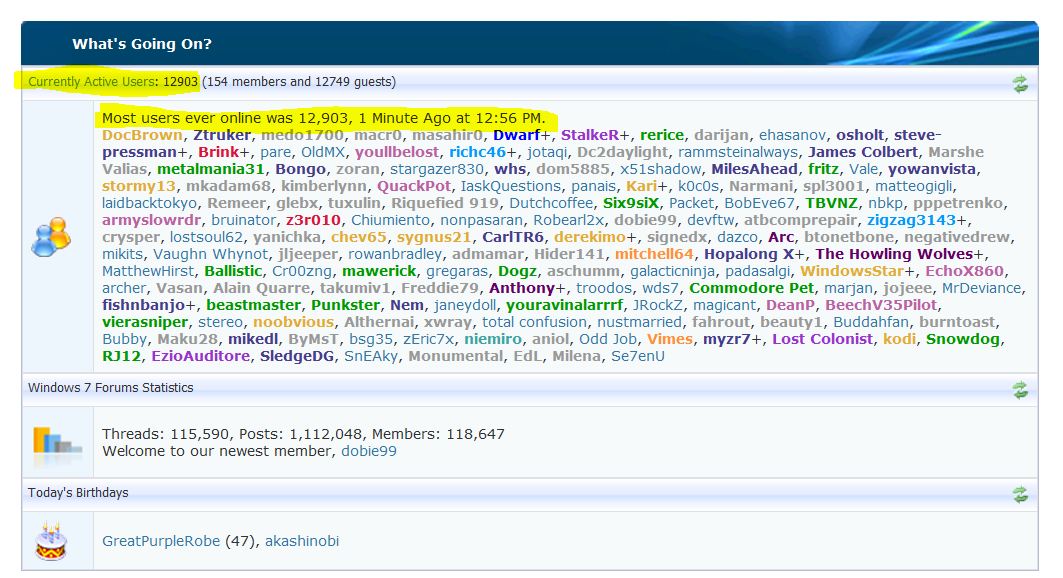Click Snowdog username
This screenshot has width=1063, height=578.
click(x=963, y=339)
